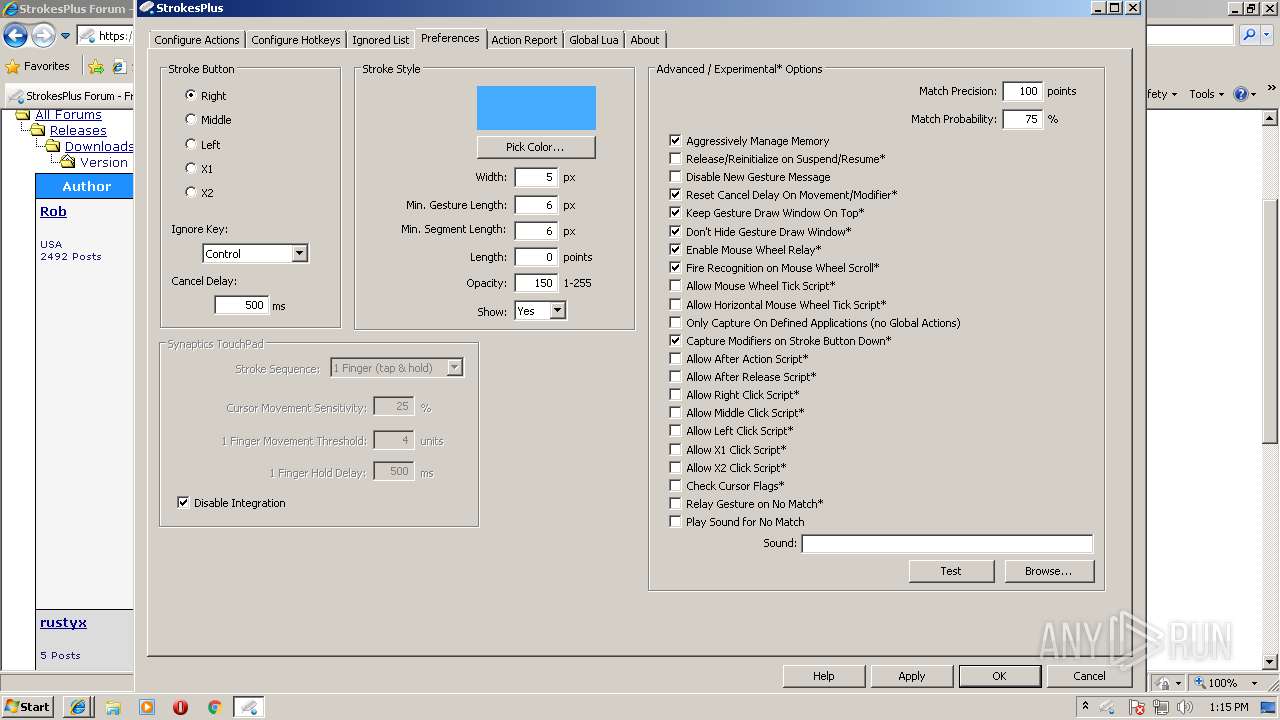Open the Tools menu dropdown in Internet Explorer
The image size is (1280, 720).
(1207, 94)
